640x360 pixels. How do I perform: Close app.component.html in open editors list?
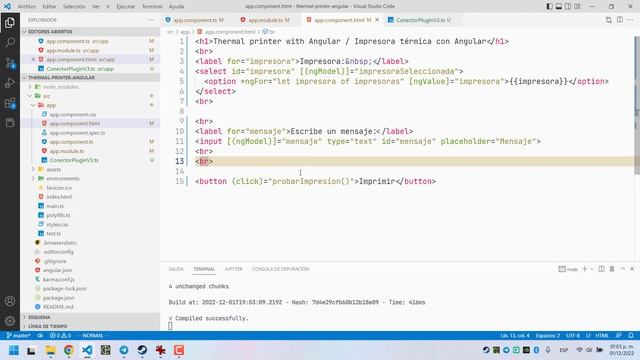tap(33, 60)
